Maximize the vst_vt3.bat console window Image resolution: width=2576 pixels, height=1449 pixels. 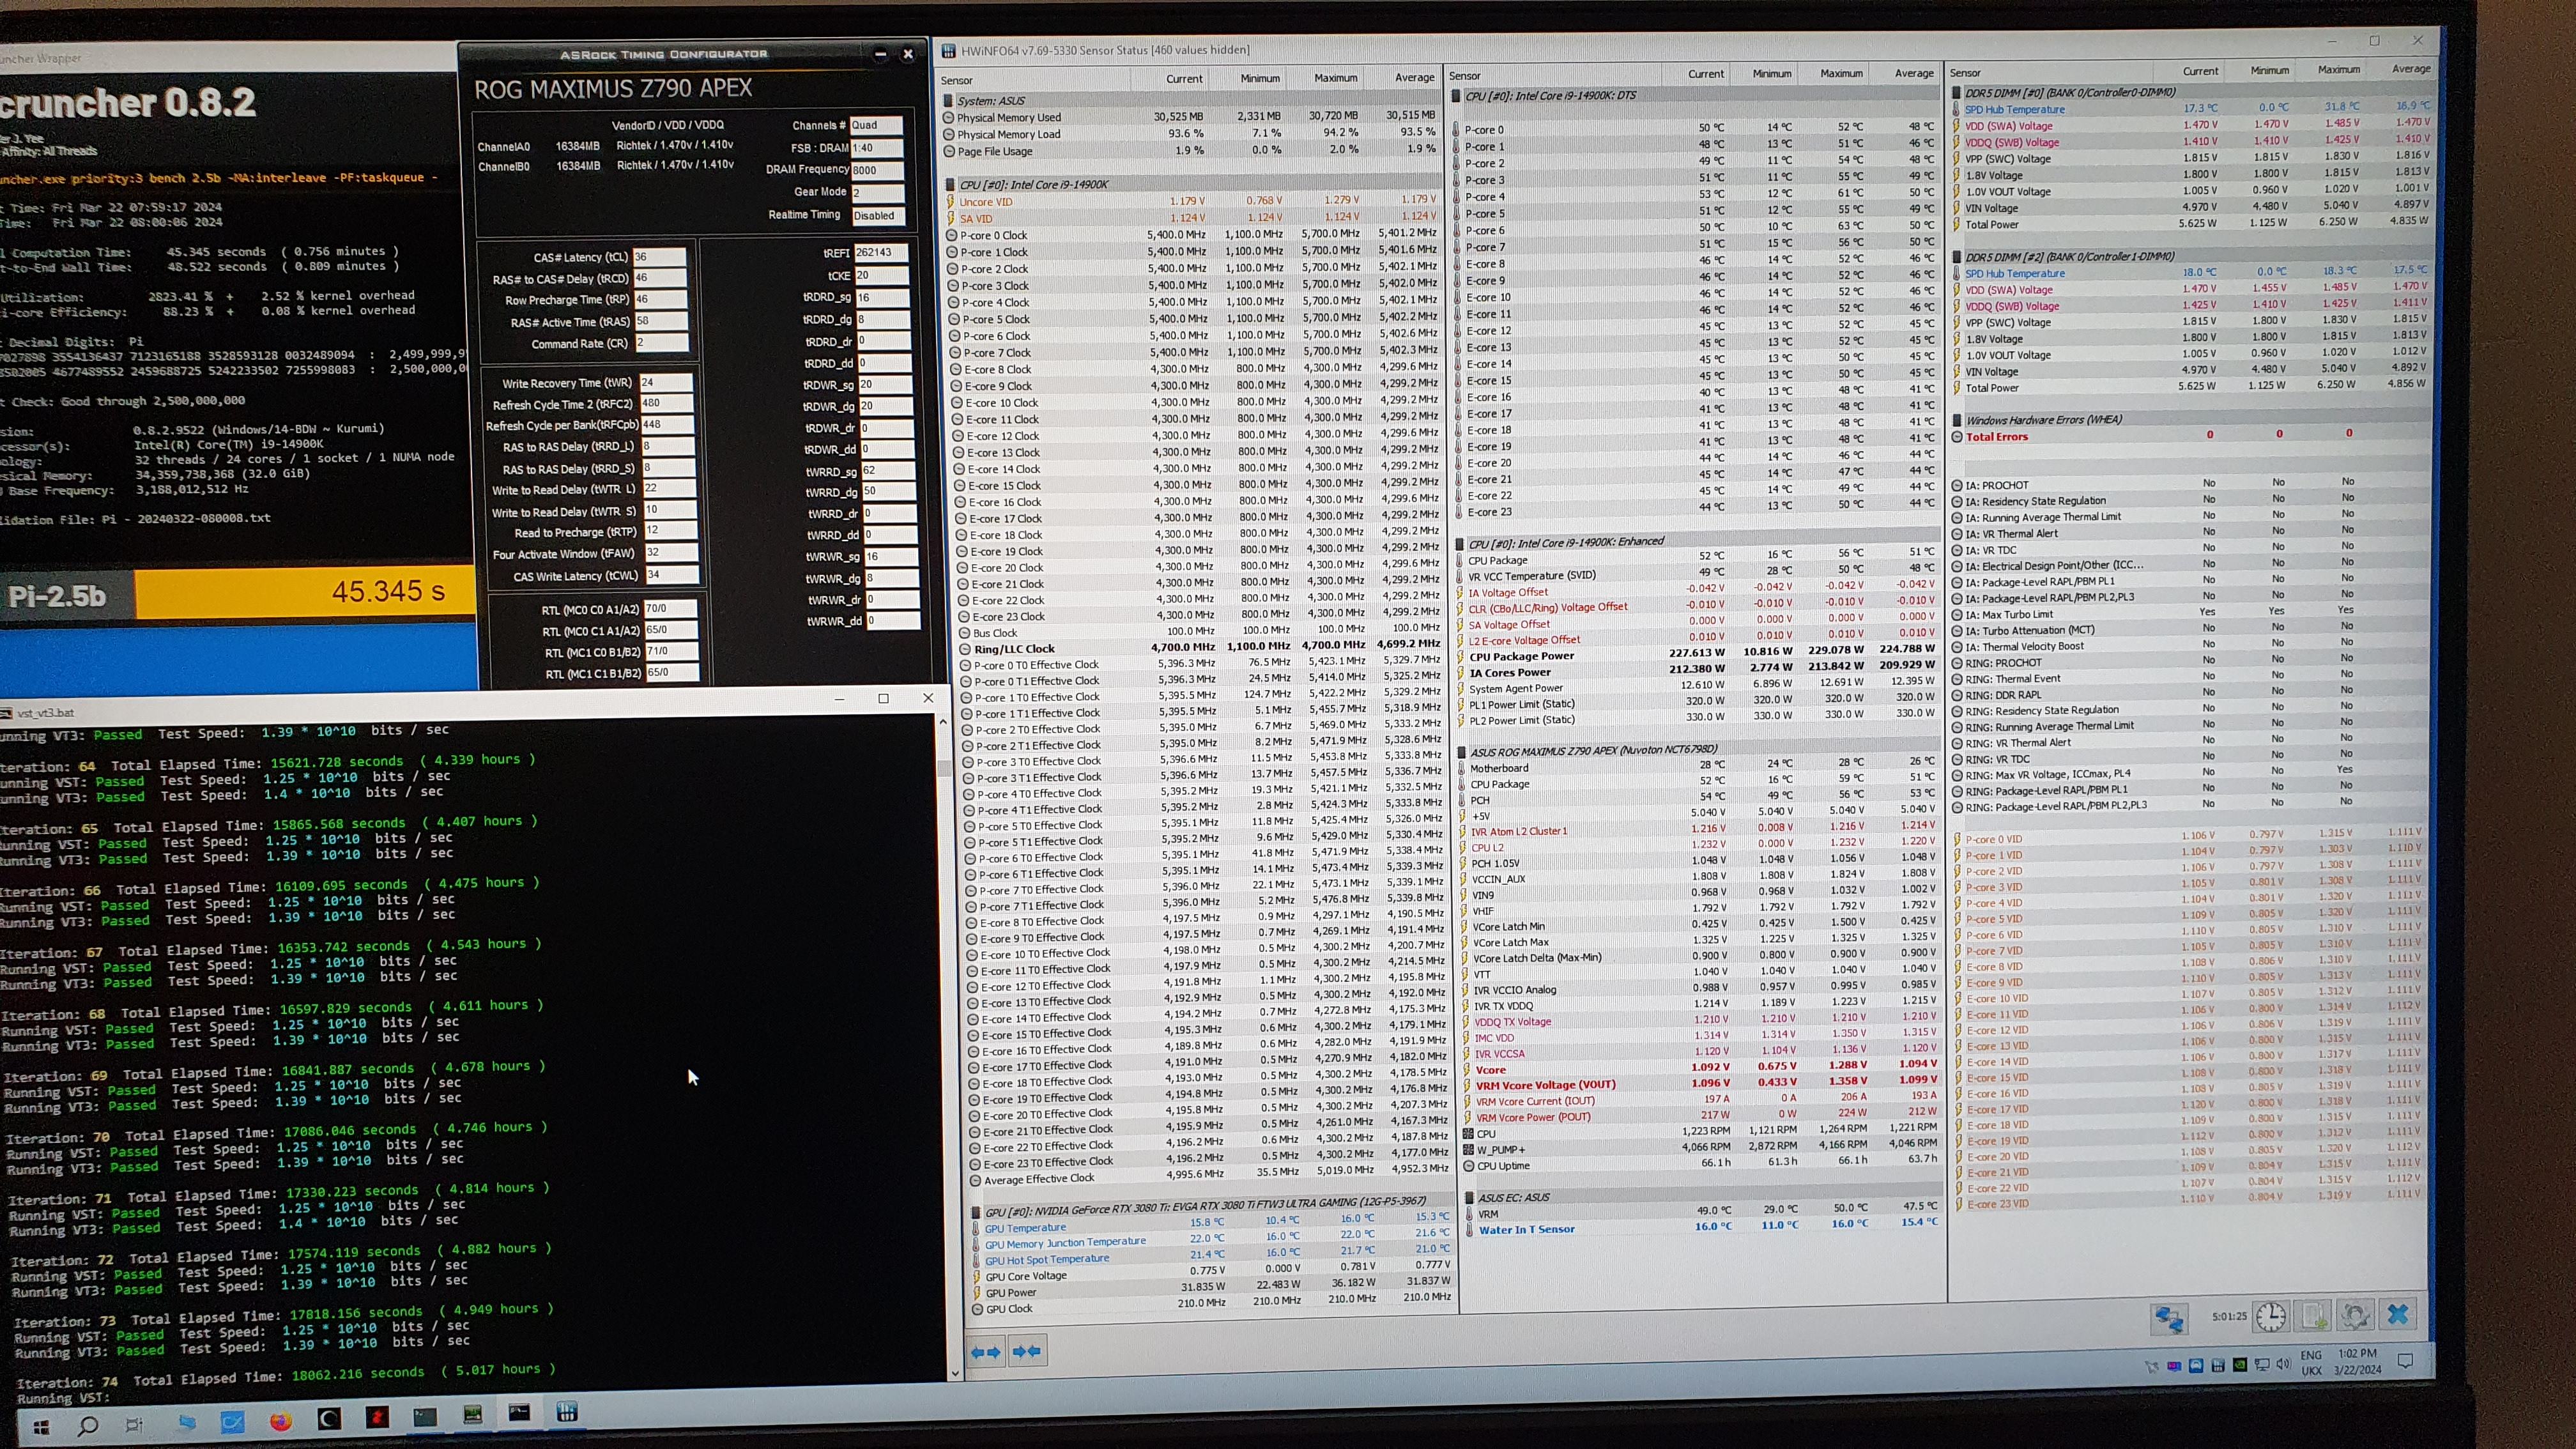(x=883, y=698)
